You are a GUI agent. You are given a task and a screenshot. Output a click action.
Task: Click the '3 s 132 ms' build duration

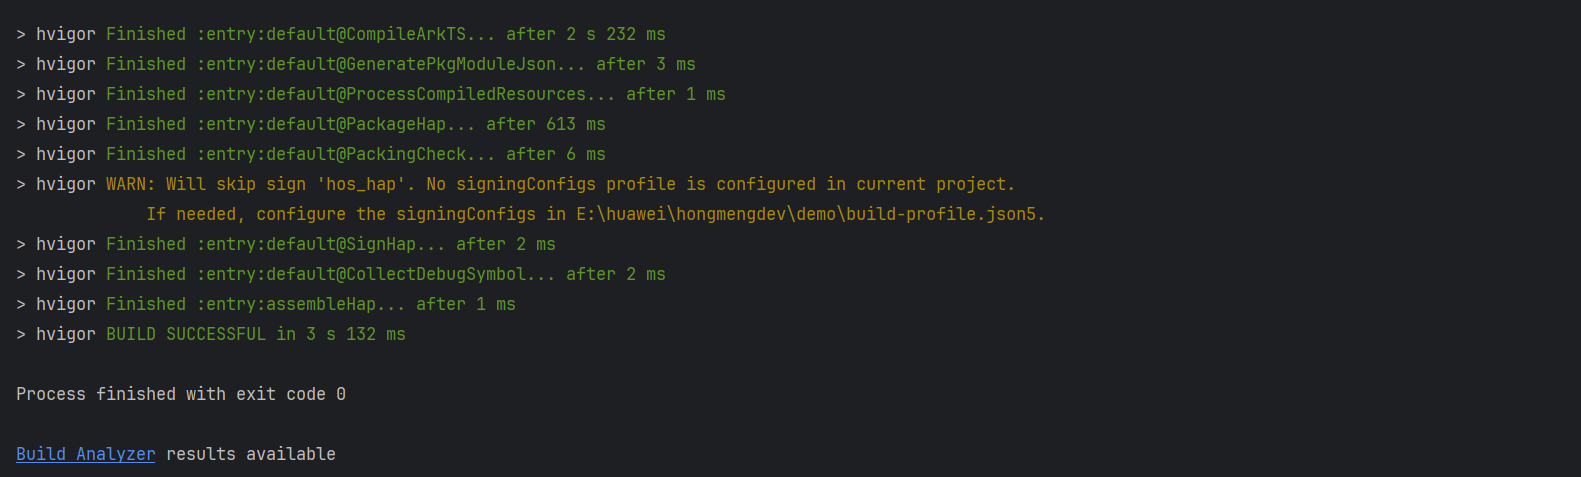tap(356, 334)
